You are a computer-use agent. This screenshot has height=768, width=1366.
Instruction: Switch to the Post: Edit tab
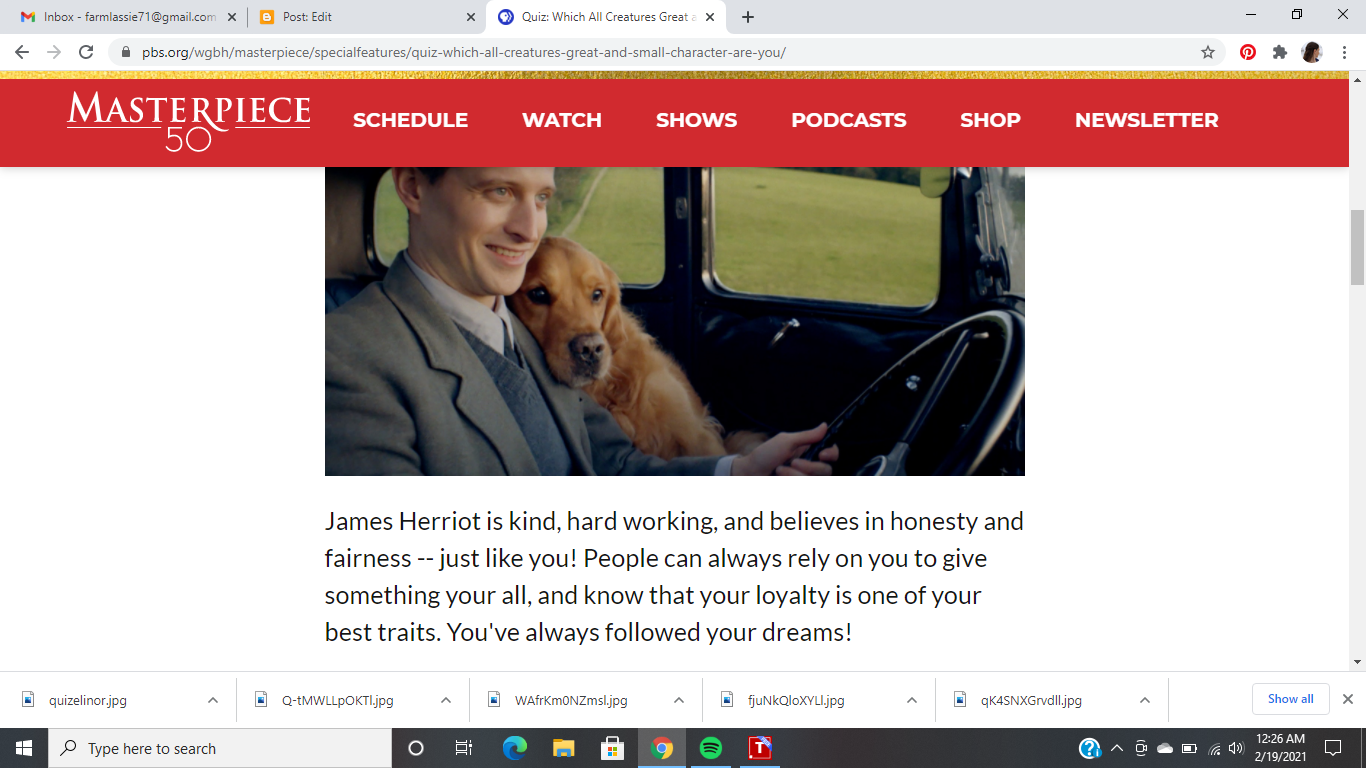pos(365,17)
